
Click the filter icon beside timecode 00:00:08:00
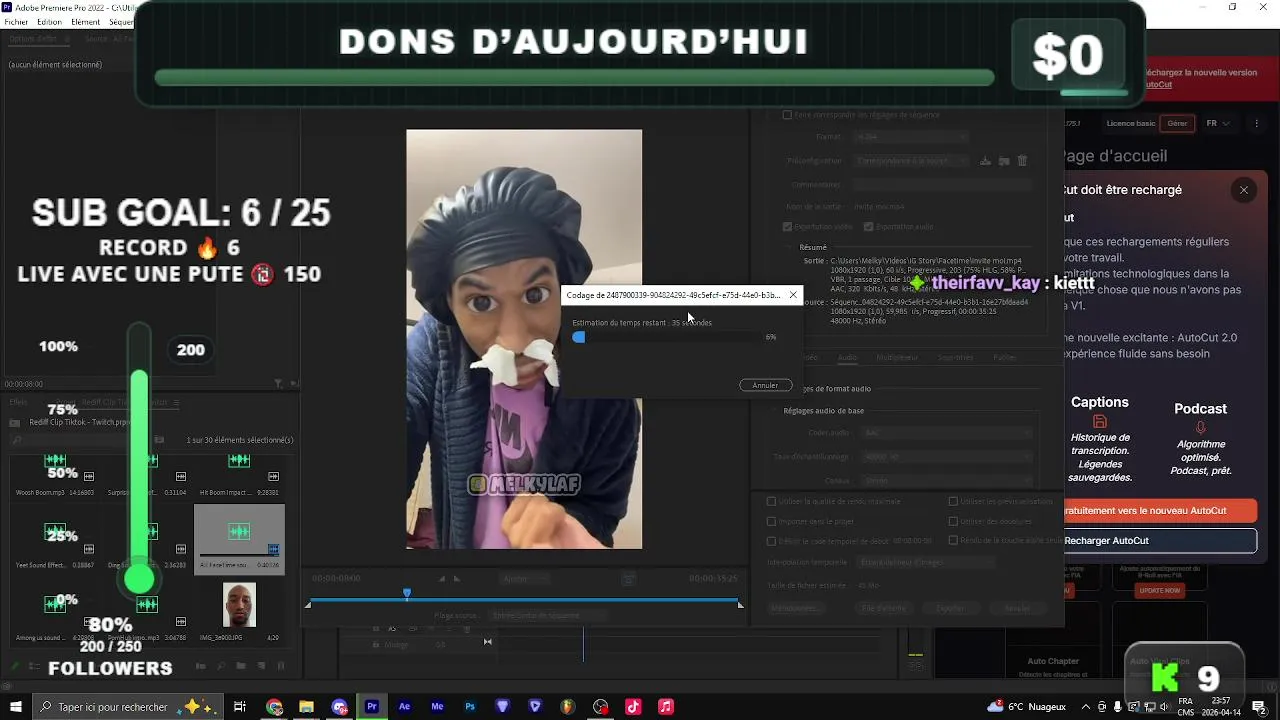pos(279,384)
